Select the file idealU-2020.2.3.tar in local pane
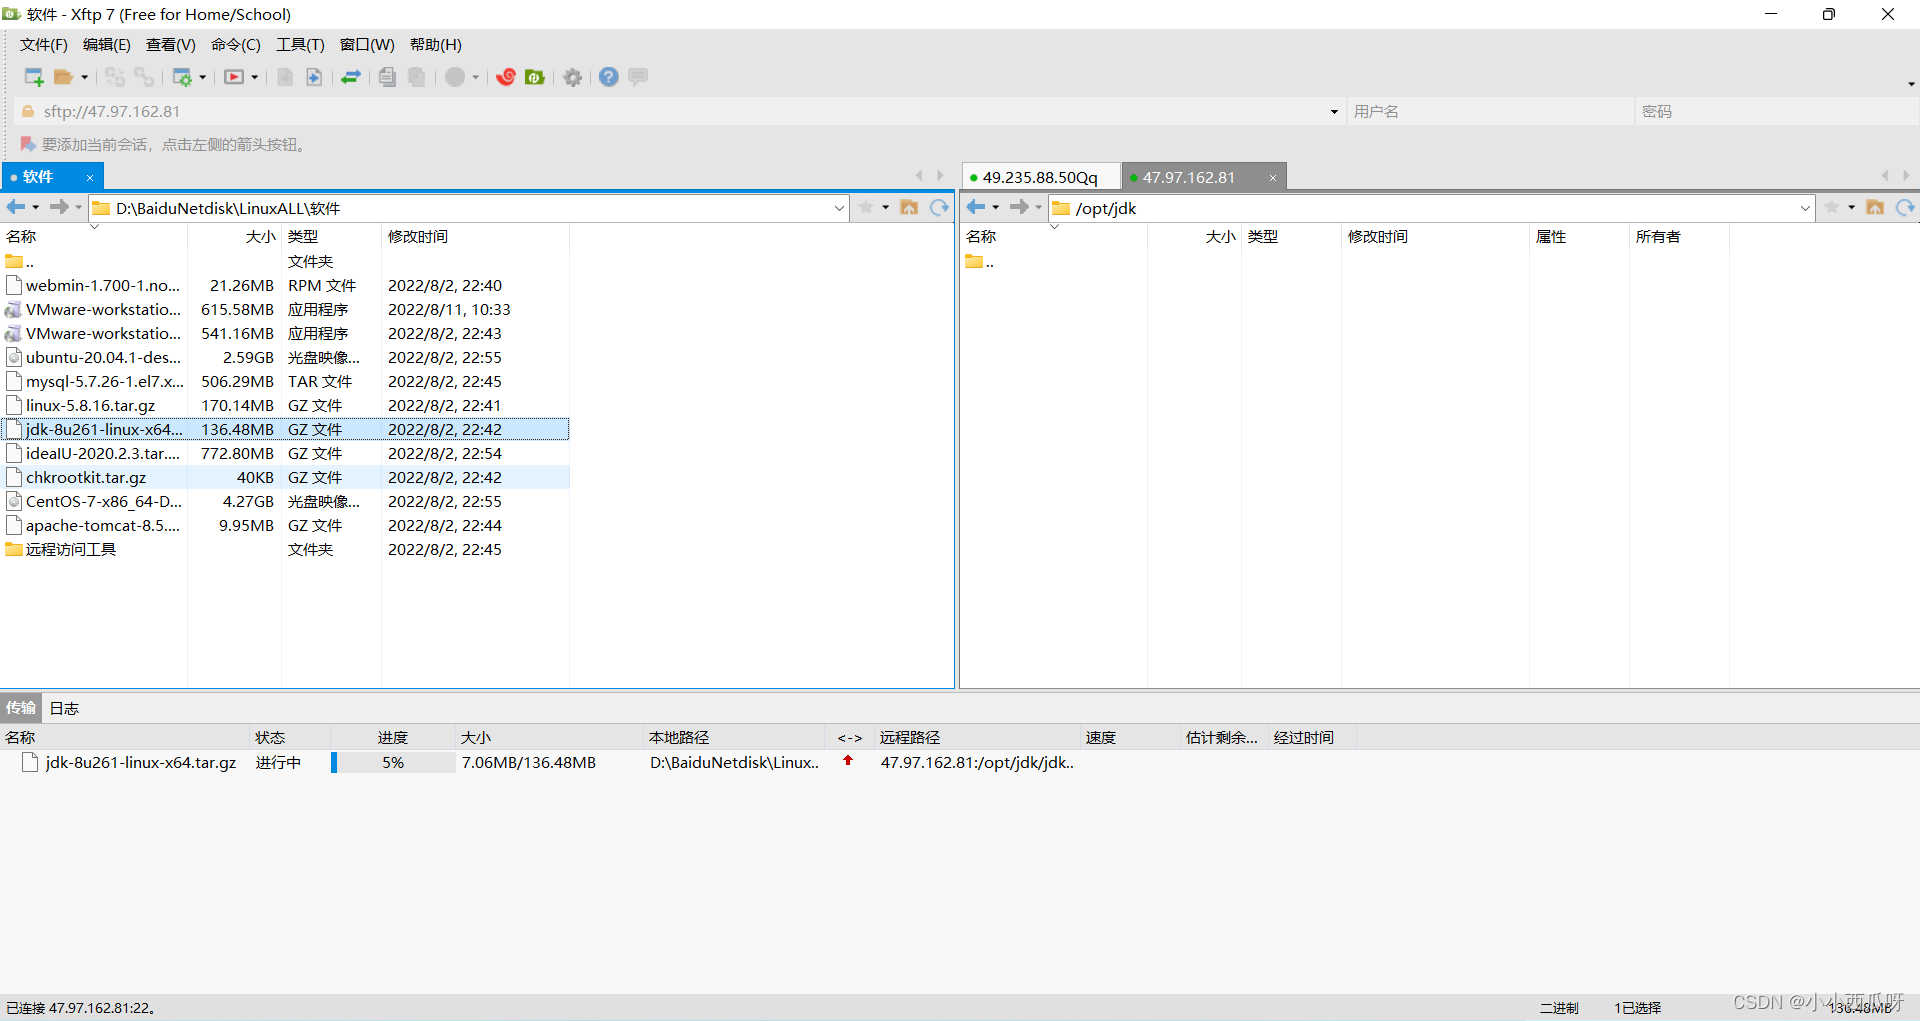Viewport: 1920px width, 1021px height. (100, 453)
